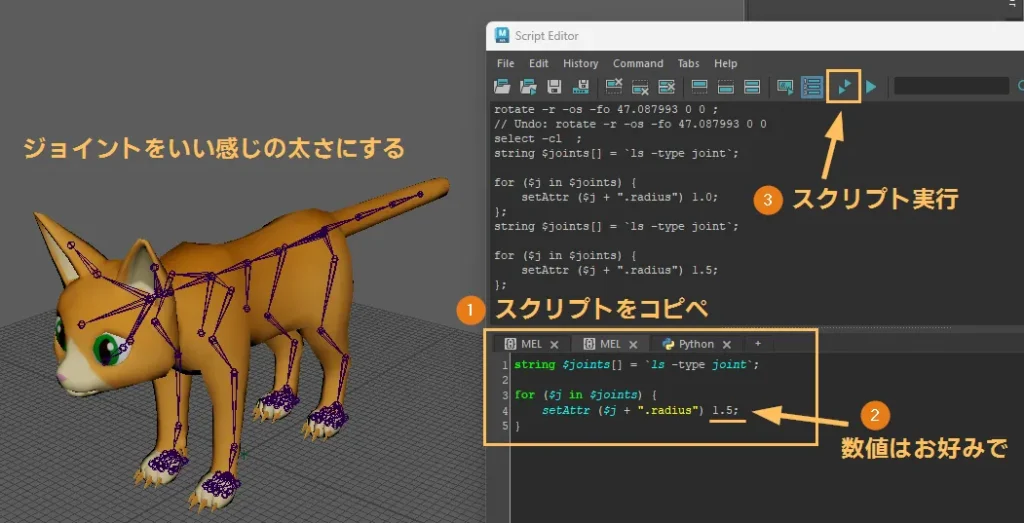Click the Execute All double-arrow icon
The image size is (1024, 523).
click(x=844, y=86)
